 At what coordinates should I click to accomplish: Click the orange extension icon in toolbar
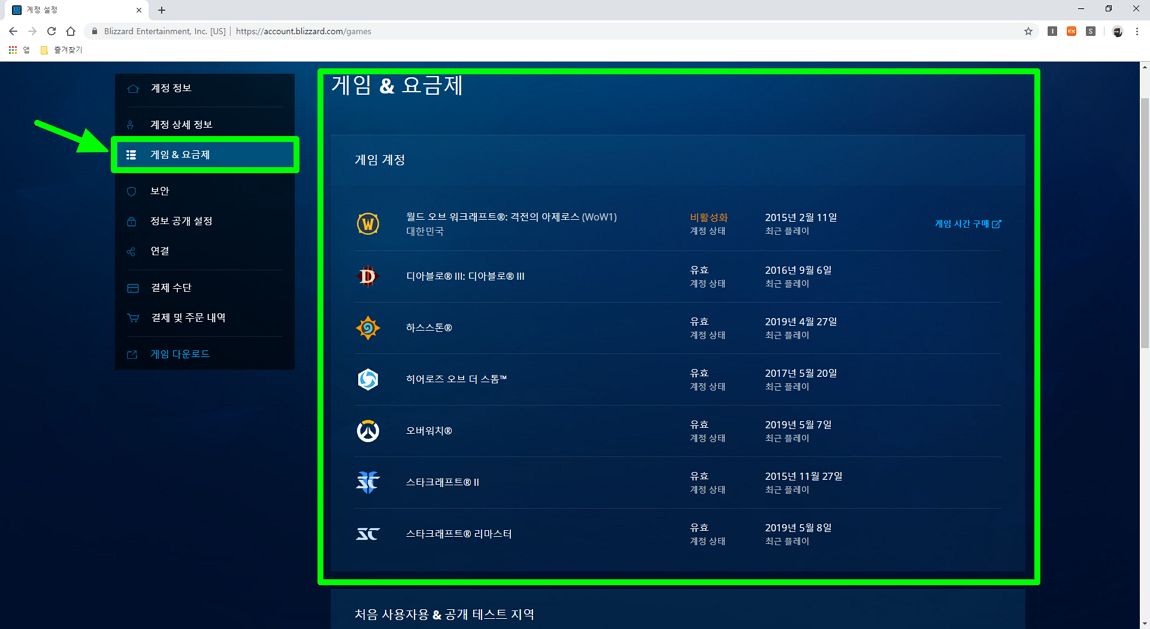(x=1072, y=32)
